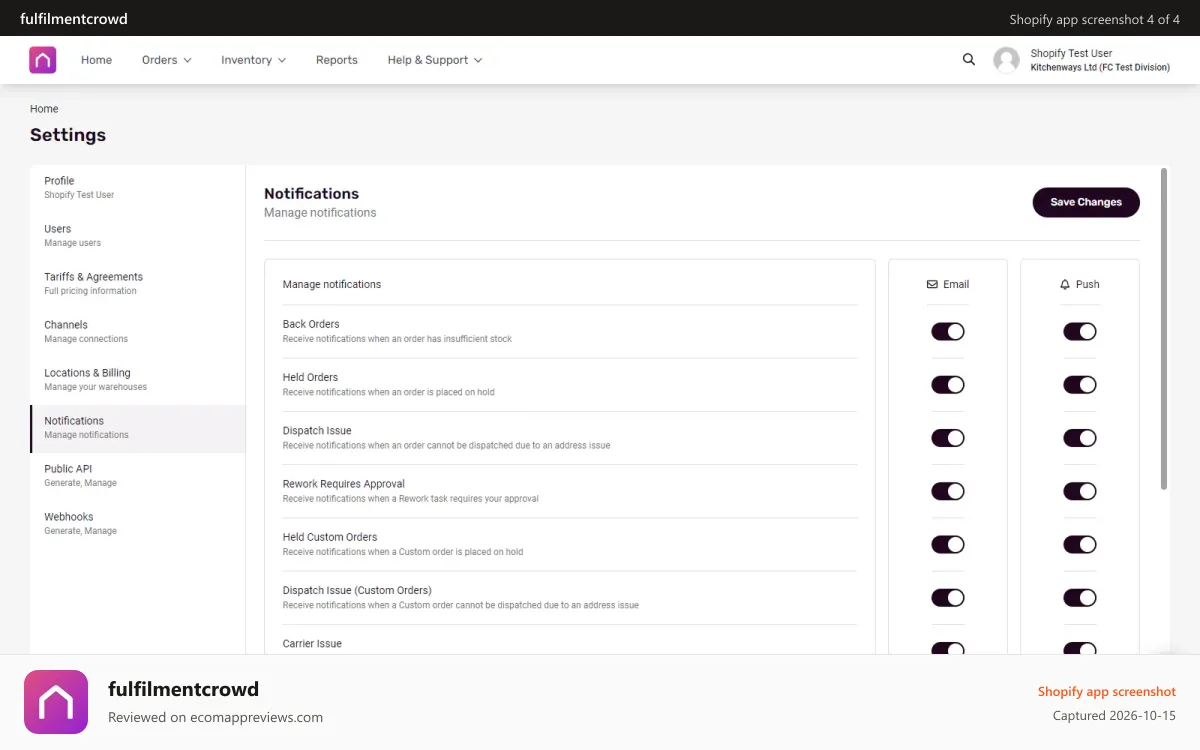Select the Notifications sidebar item

[138, 427]
